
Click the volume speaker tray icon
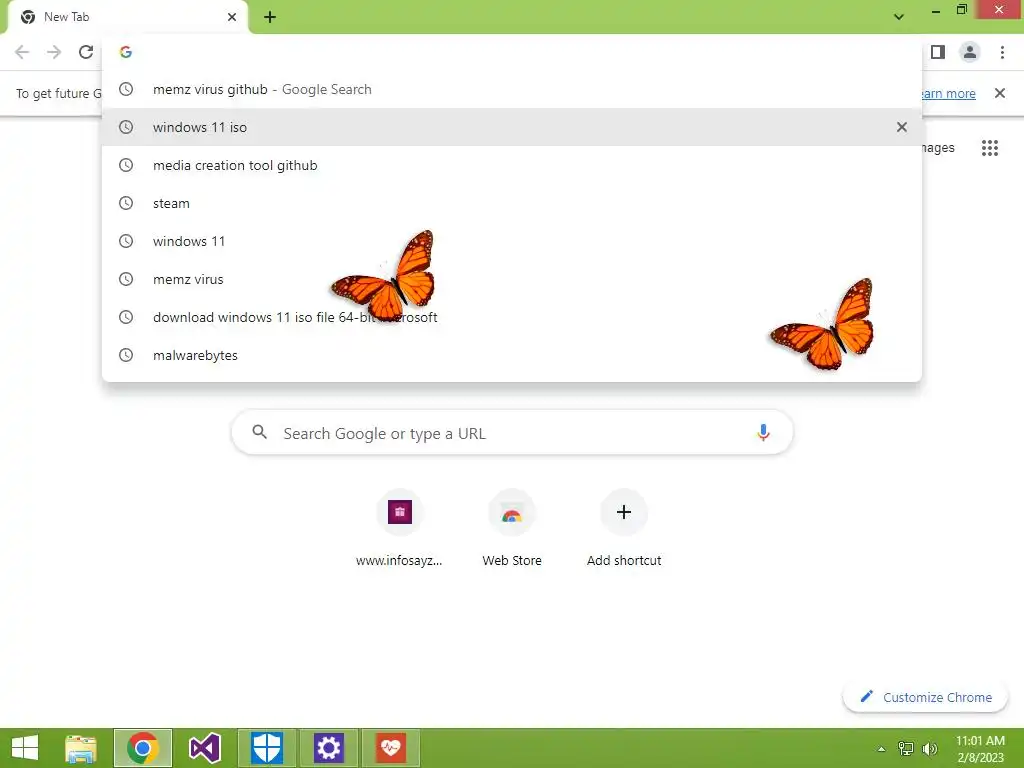click(x=929, y=749)
